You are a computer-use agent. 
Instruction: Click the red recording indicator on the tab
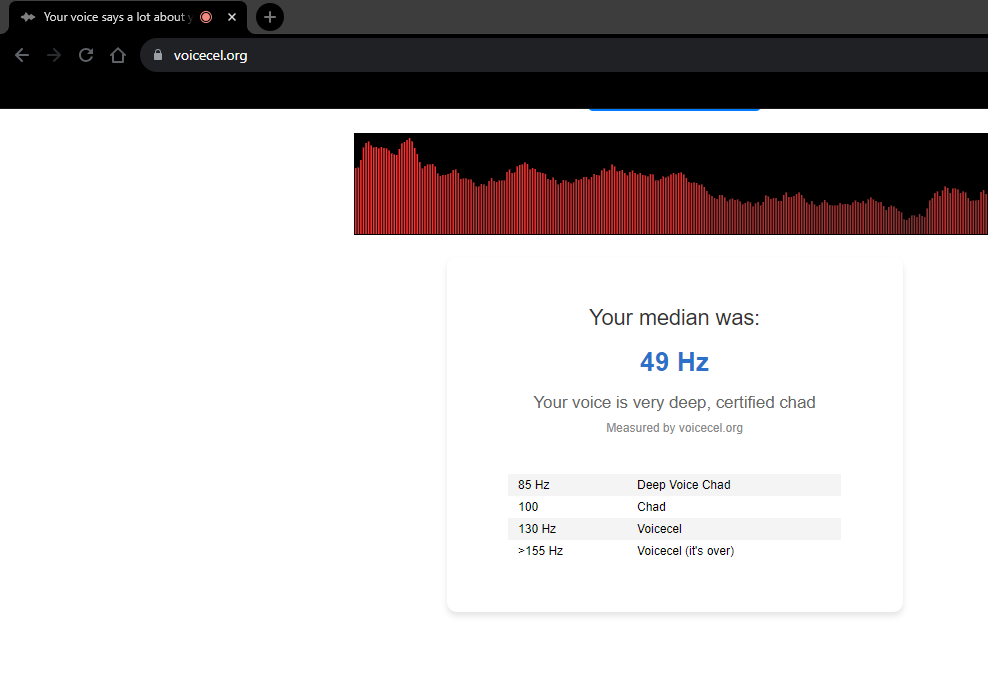point(205,17)
